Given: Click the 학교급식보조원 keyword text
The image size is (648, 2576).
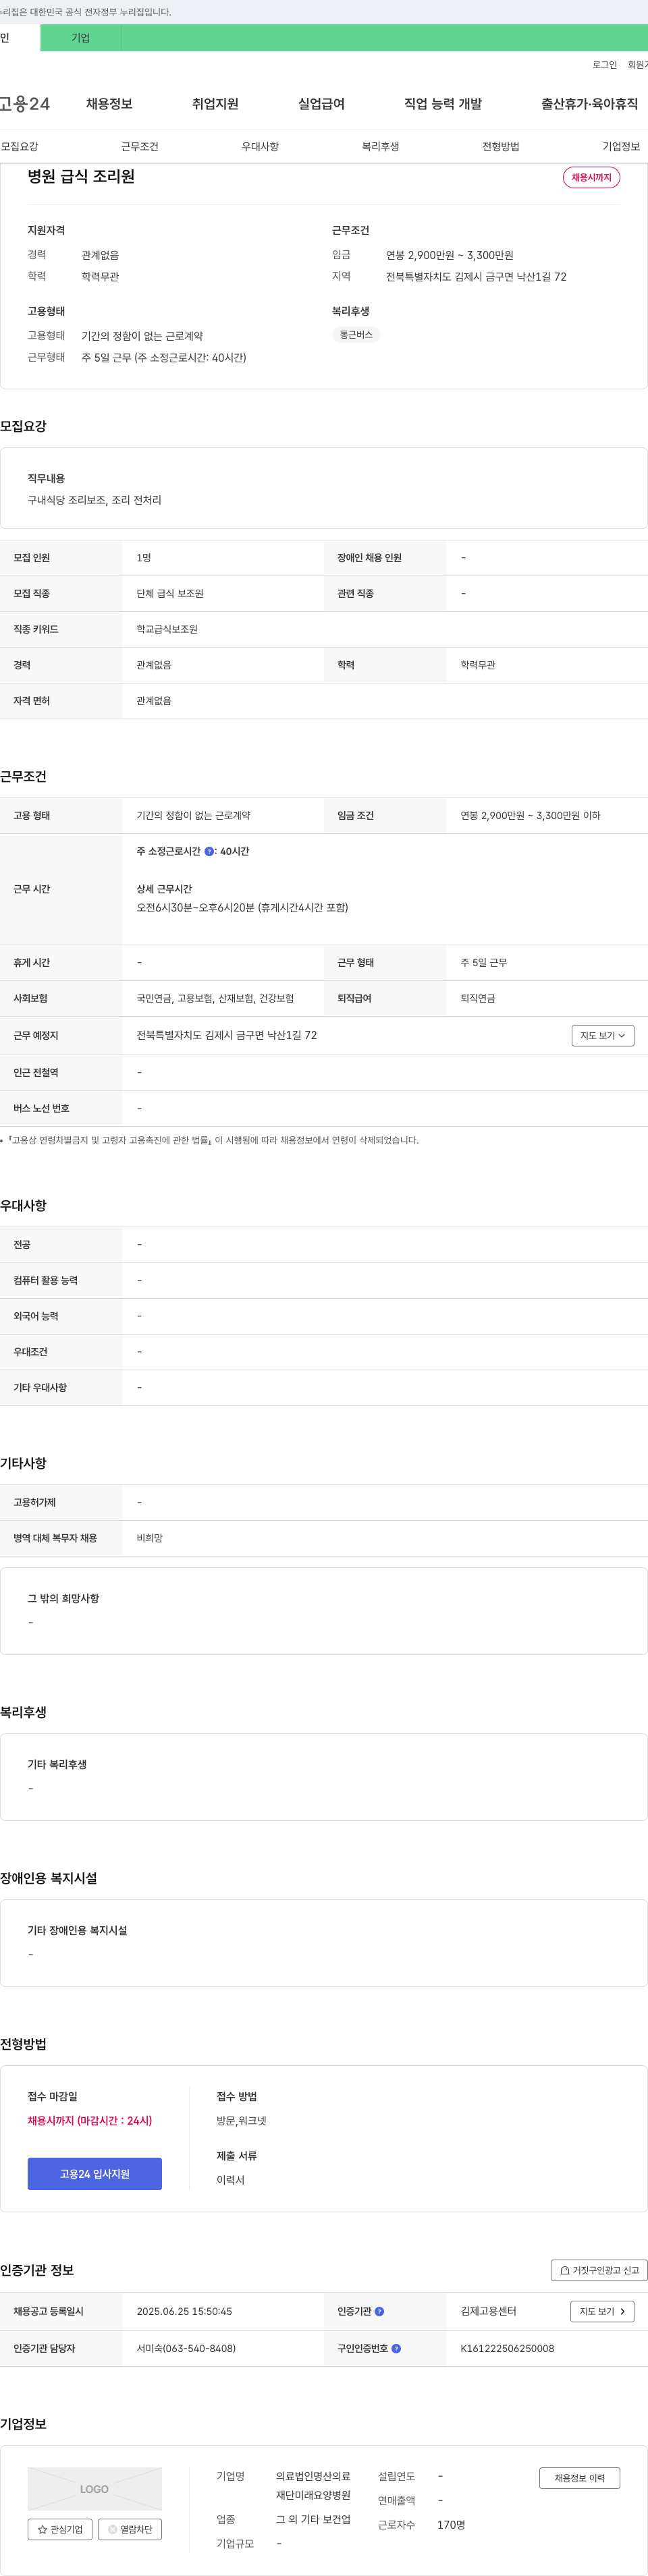Looking at the screenshot, I should (x=167, y=629).
